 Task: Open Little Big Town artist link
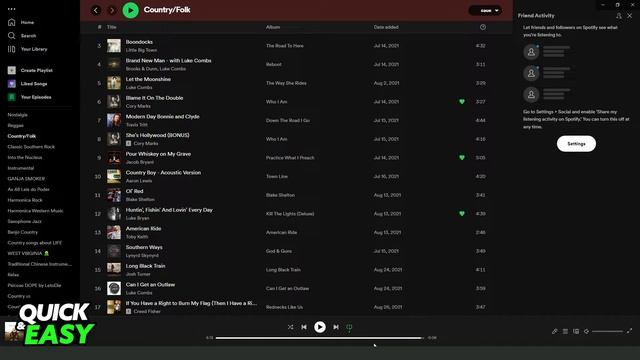coord(141,50)
